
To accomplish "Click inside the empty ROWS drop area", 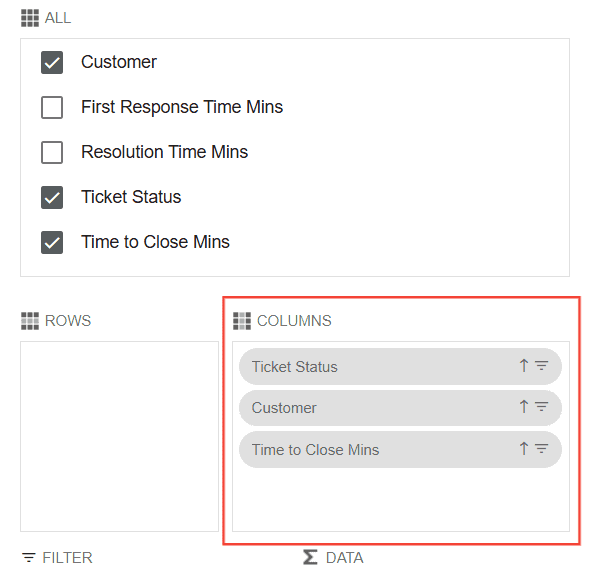I will (x=119, y=437).
